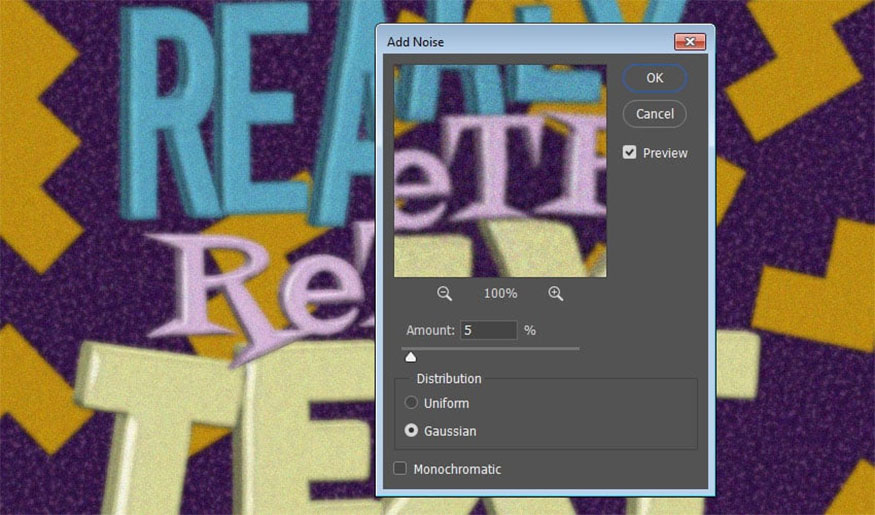This screenshot has height=515, width=875.
Task: Enable the Monochromatic checkbox
Action: (400, 468)
